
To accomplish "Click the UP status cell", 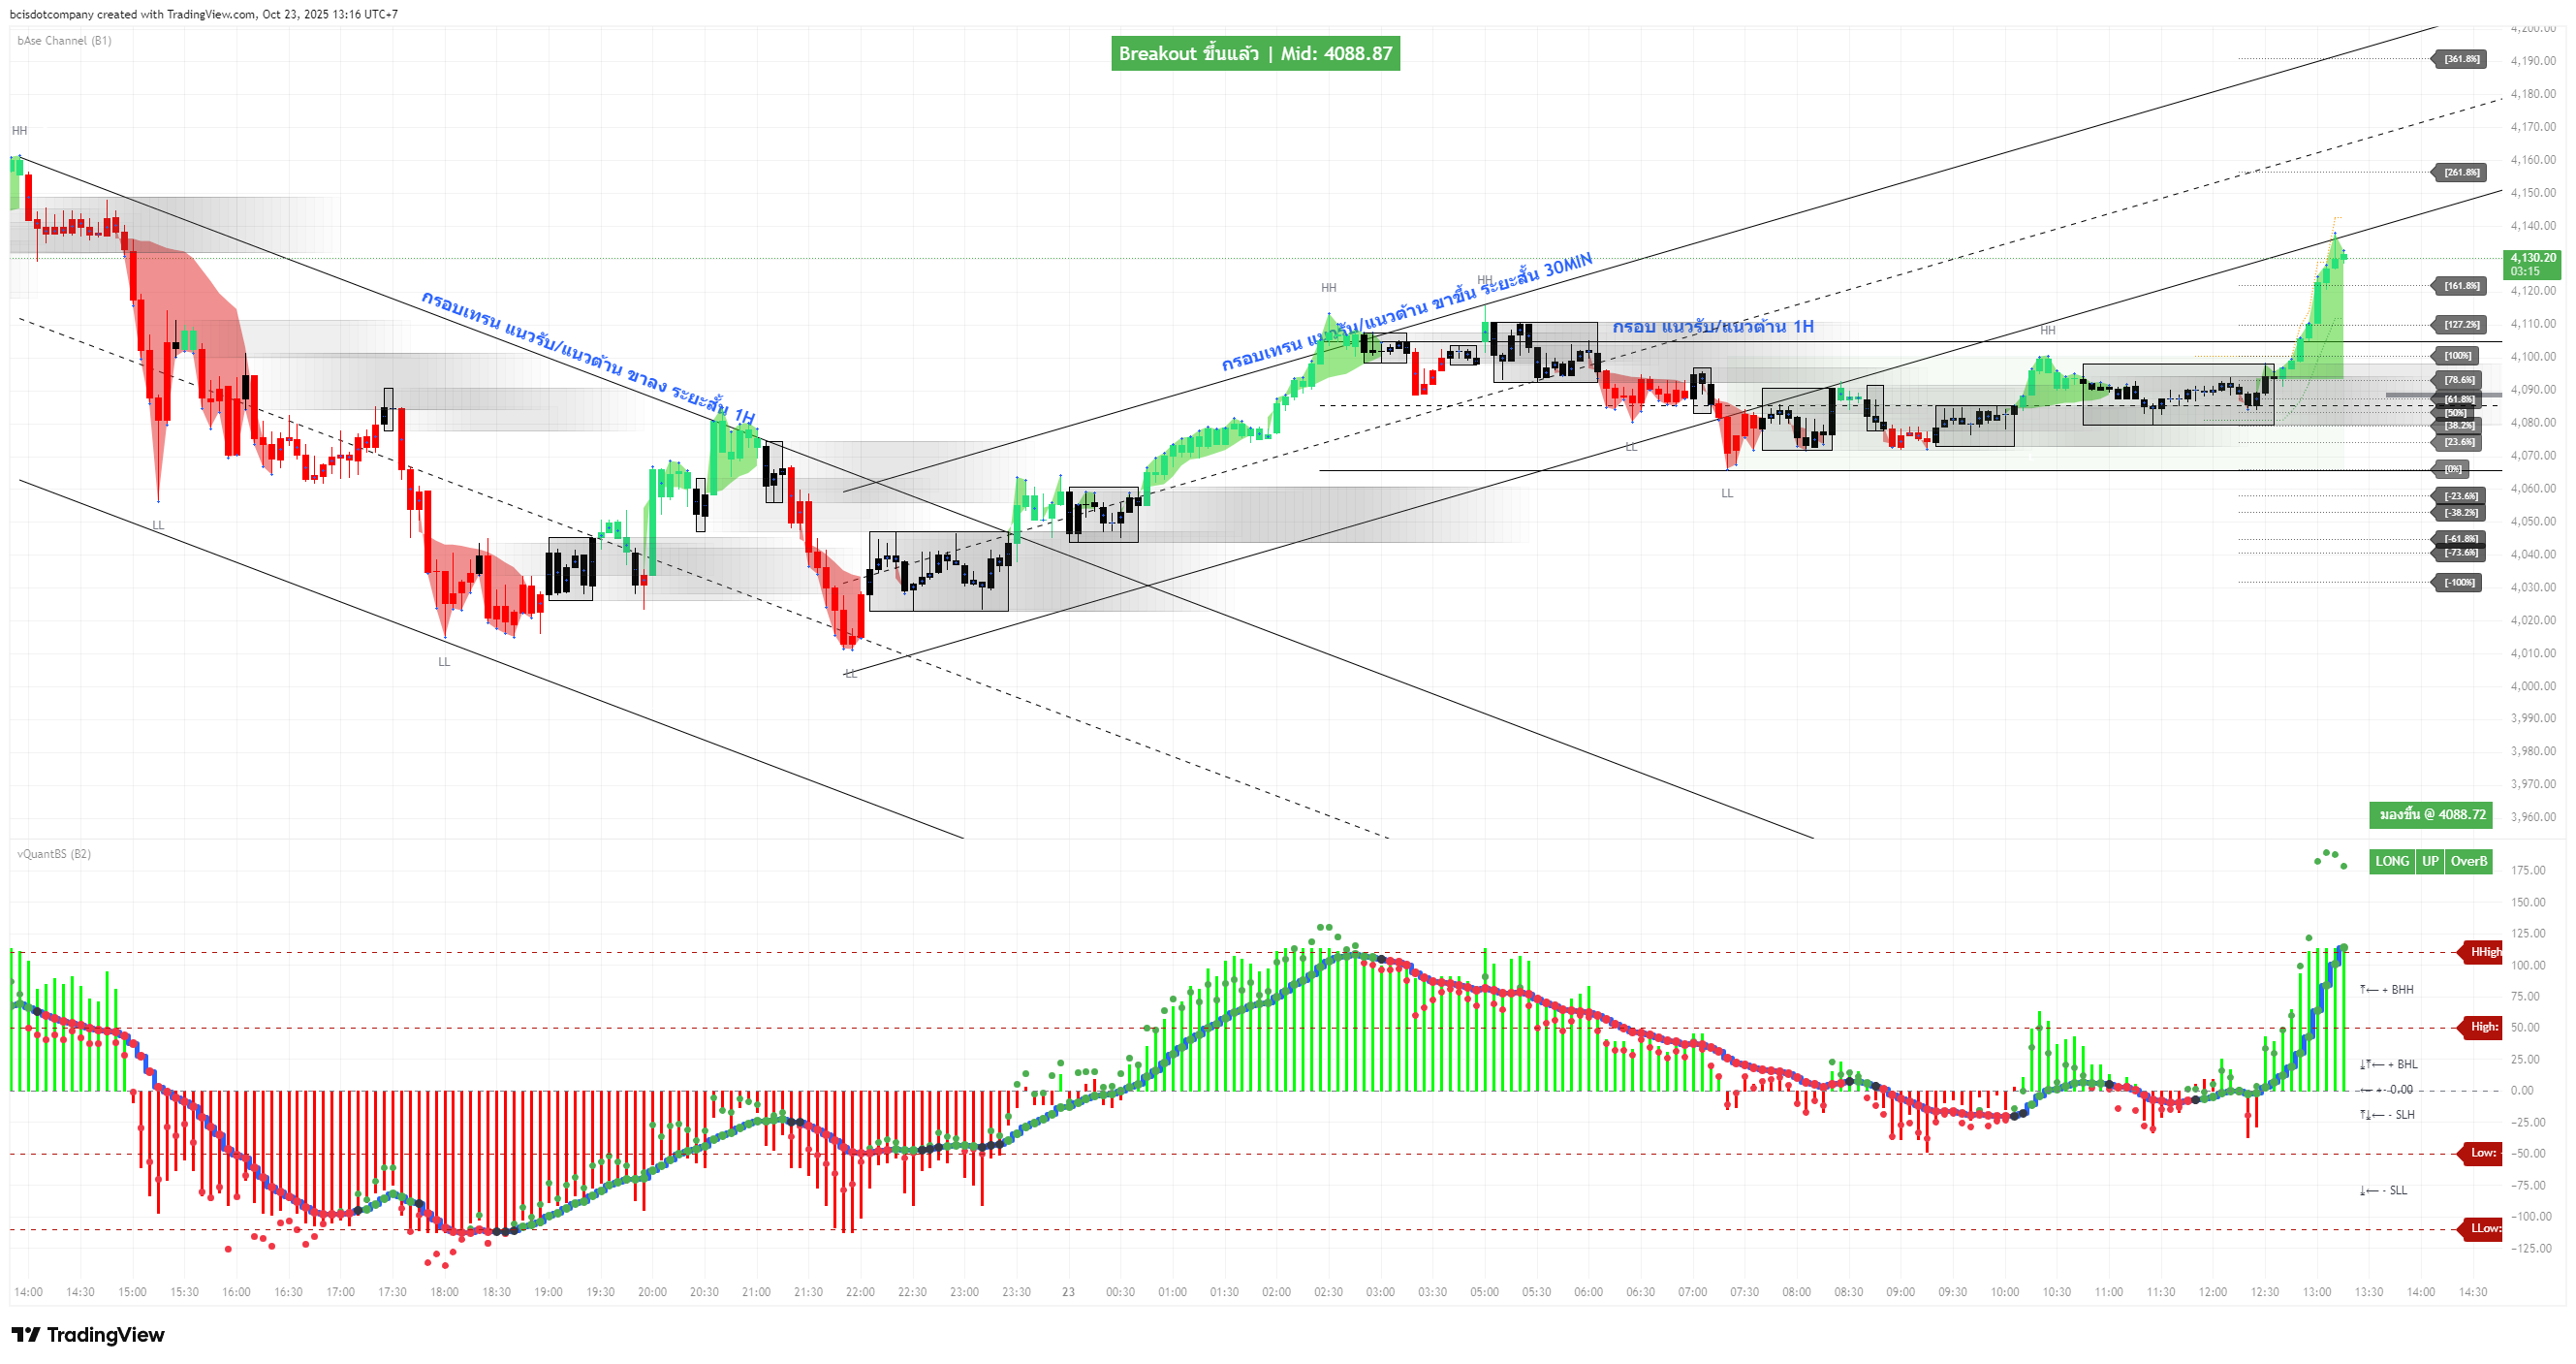I will (2429, 861).
